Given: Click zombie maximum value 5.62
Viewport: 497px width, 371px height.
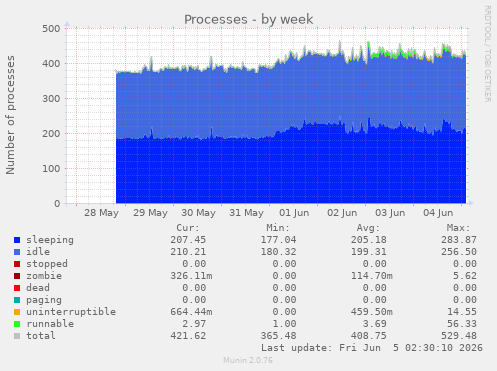Looking at the screenshot, I should coord(465,276).
